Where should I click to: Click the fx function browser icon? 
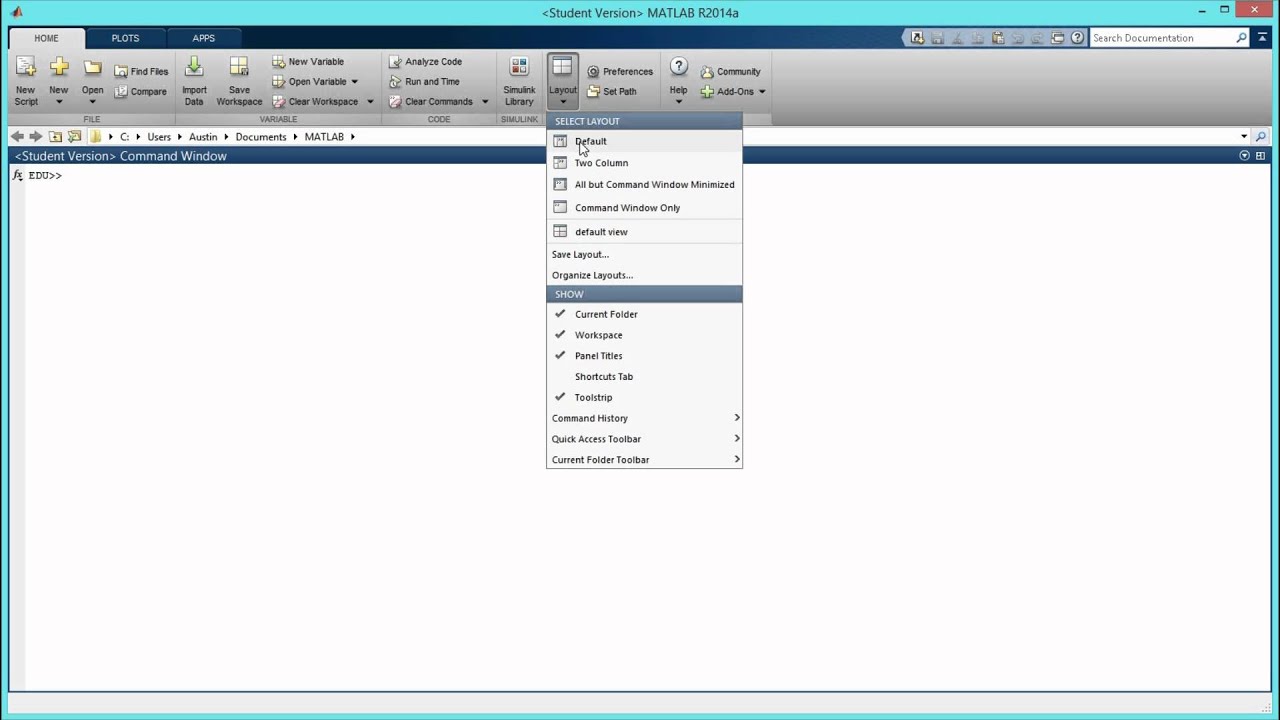tap(18, 175)
